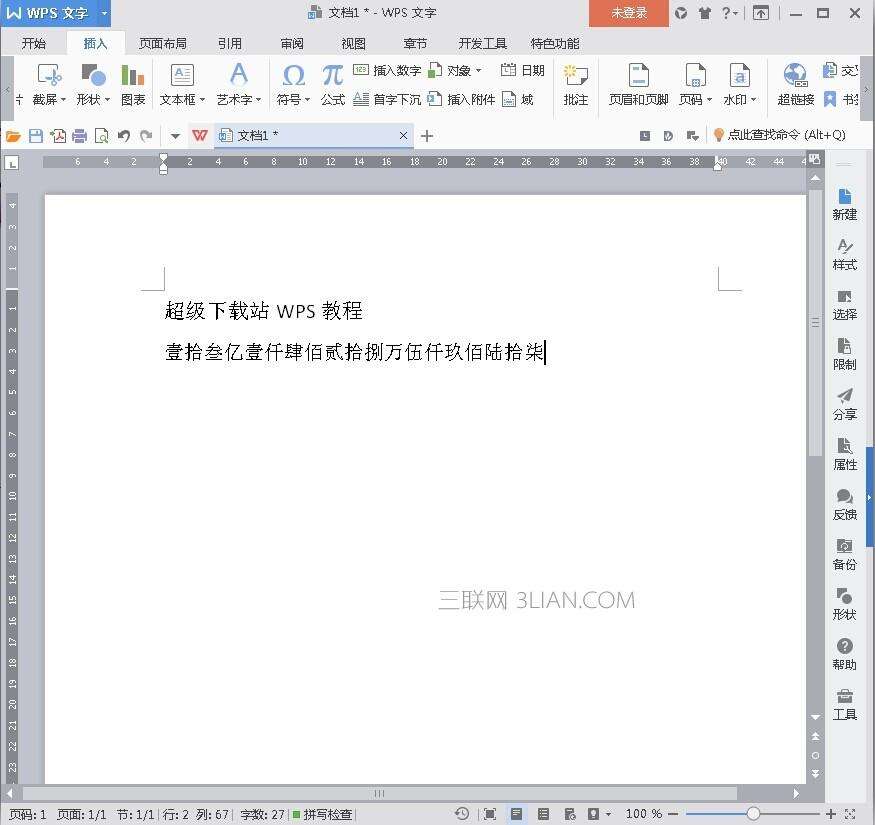
Task: Switch to Review (审阅) tab
Action: click(292, 44)
